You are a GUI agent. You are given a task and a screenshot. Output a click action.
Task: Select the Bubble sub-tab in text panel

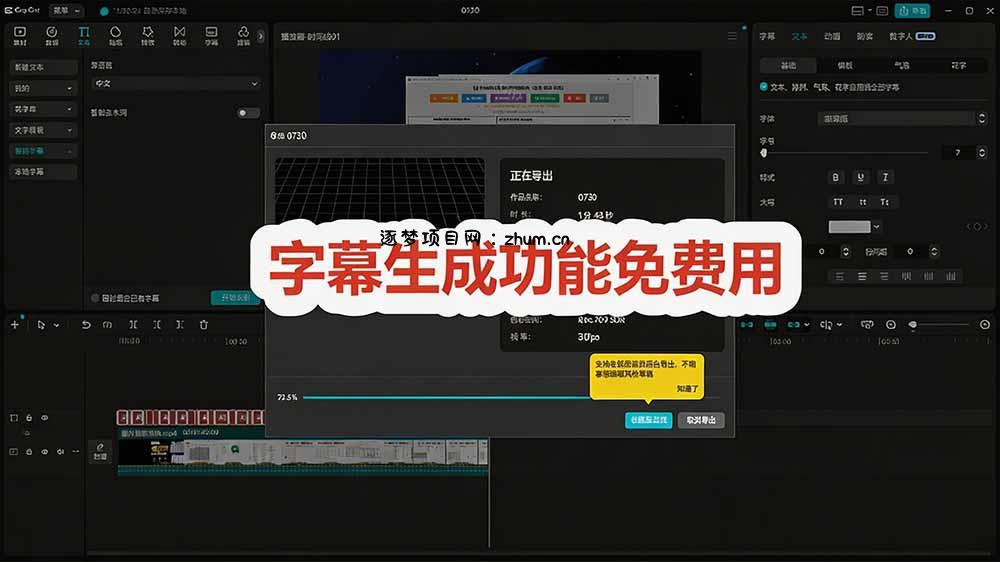pos(902,65)
